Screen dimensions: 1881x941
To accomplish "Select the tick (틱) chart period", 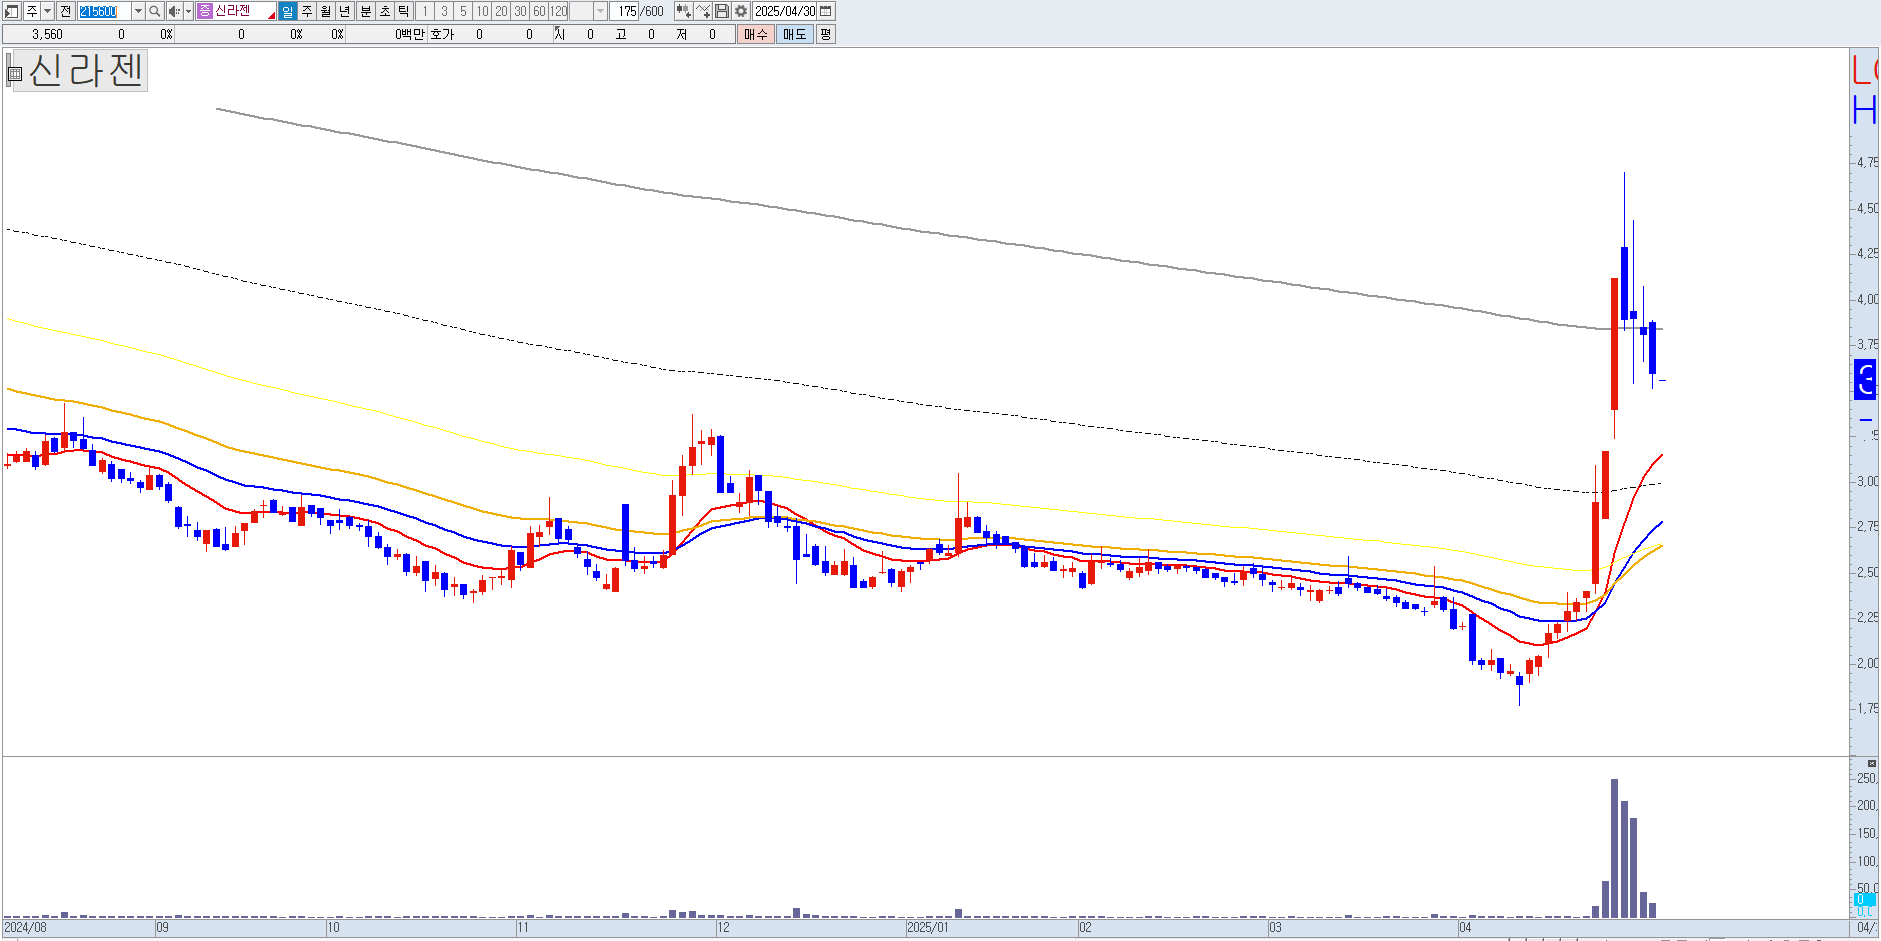I will click(404, 11).
